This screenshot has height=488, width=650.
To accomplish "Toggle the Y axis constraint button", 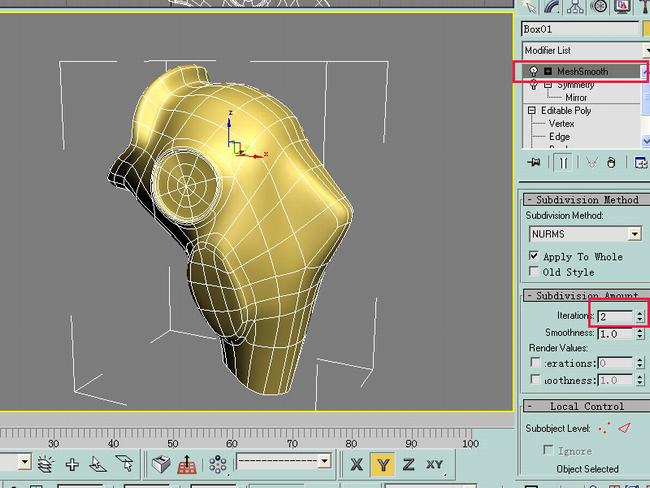I will tap(383, 464).
